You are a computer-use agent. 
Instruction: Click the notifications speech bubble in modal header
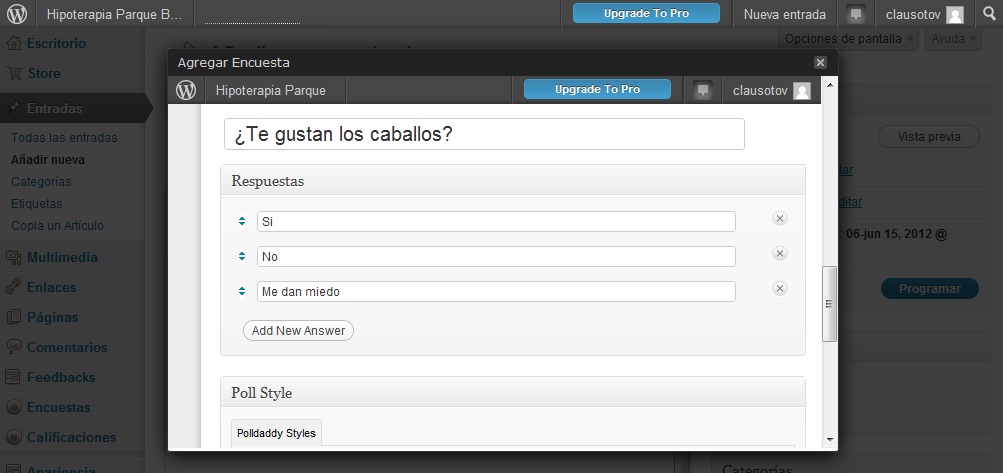(x=703, y=90)
